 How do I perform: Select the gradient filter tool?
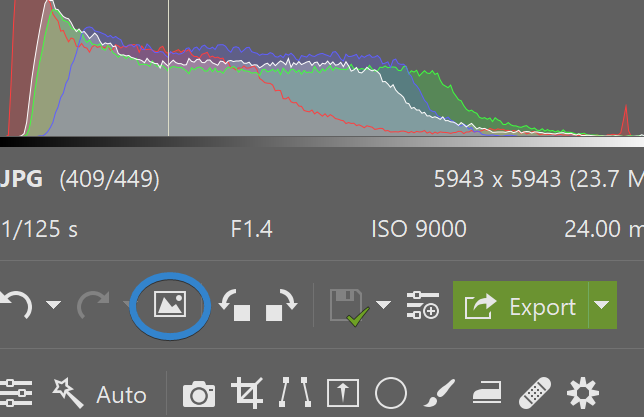click(342, 393)
